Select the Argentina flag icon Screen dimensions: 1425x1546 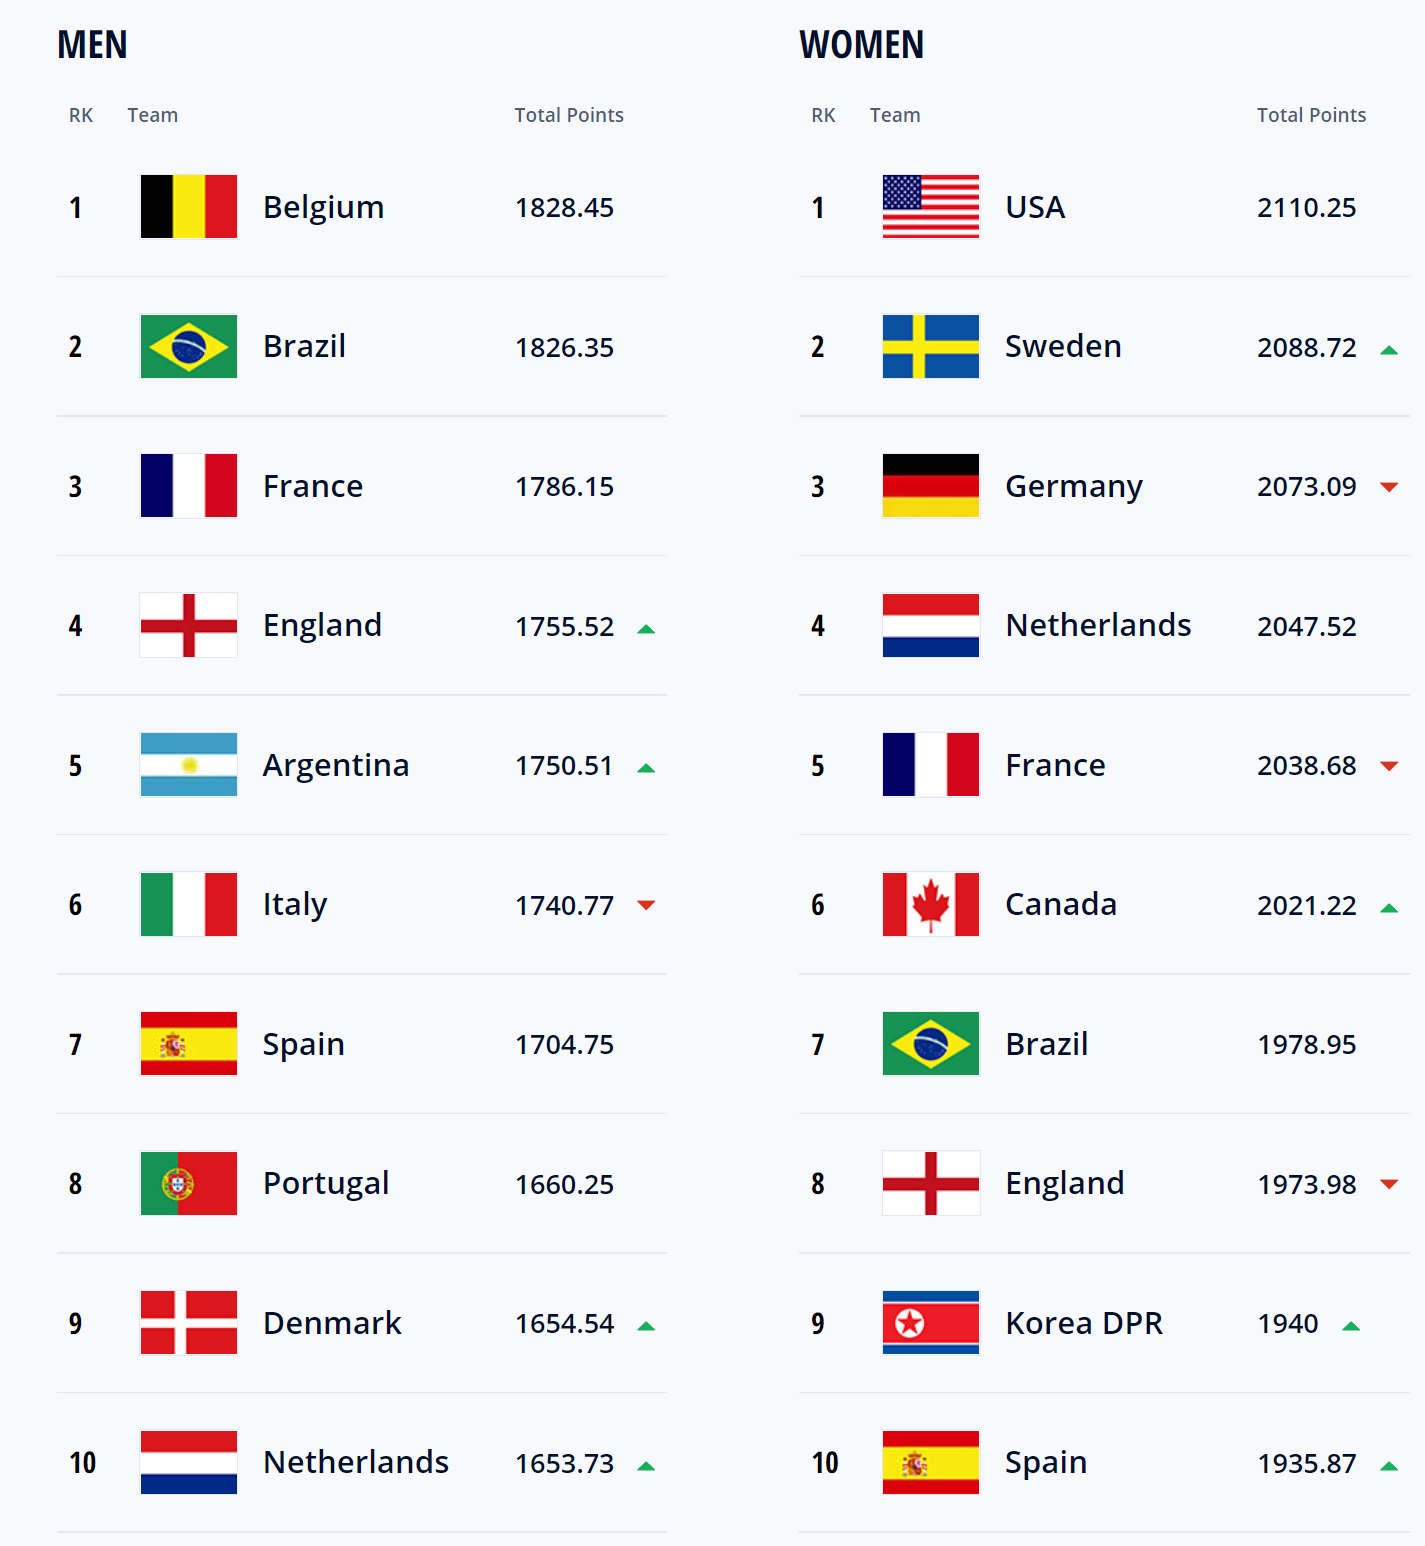pos(189,765)
